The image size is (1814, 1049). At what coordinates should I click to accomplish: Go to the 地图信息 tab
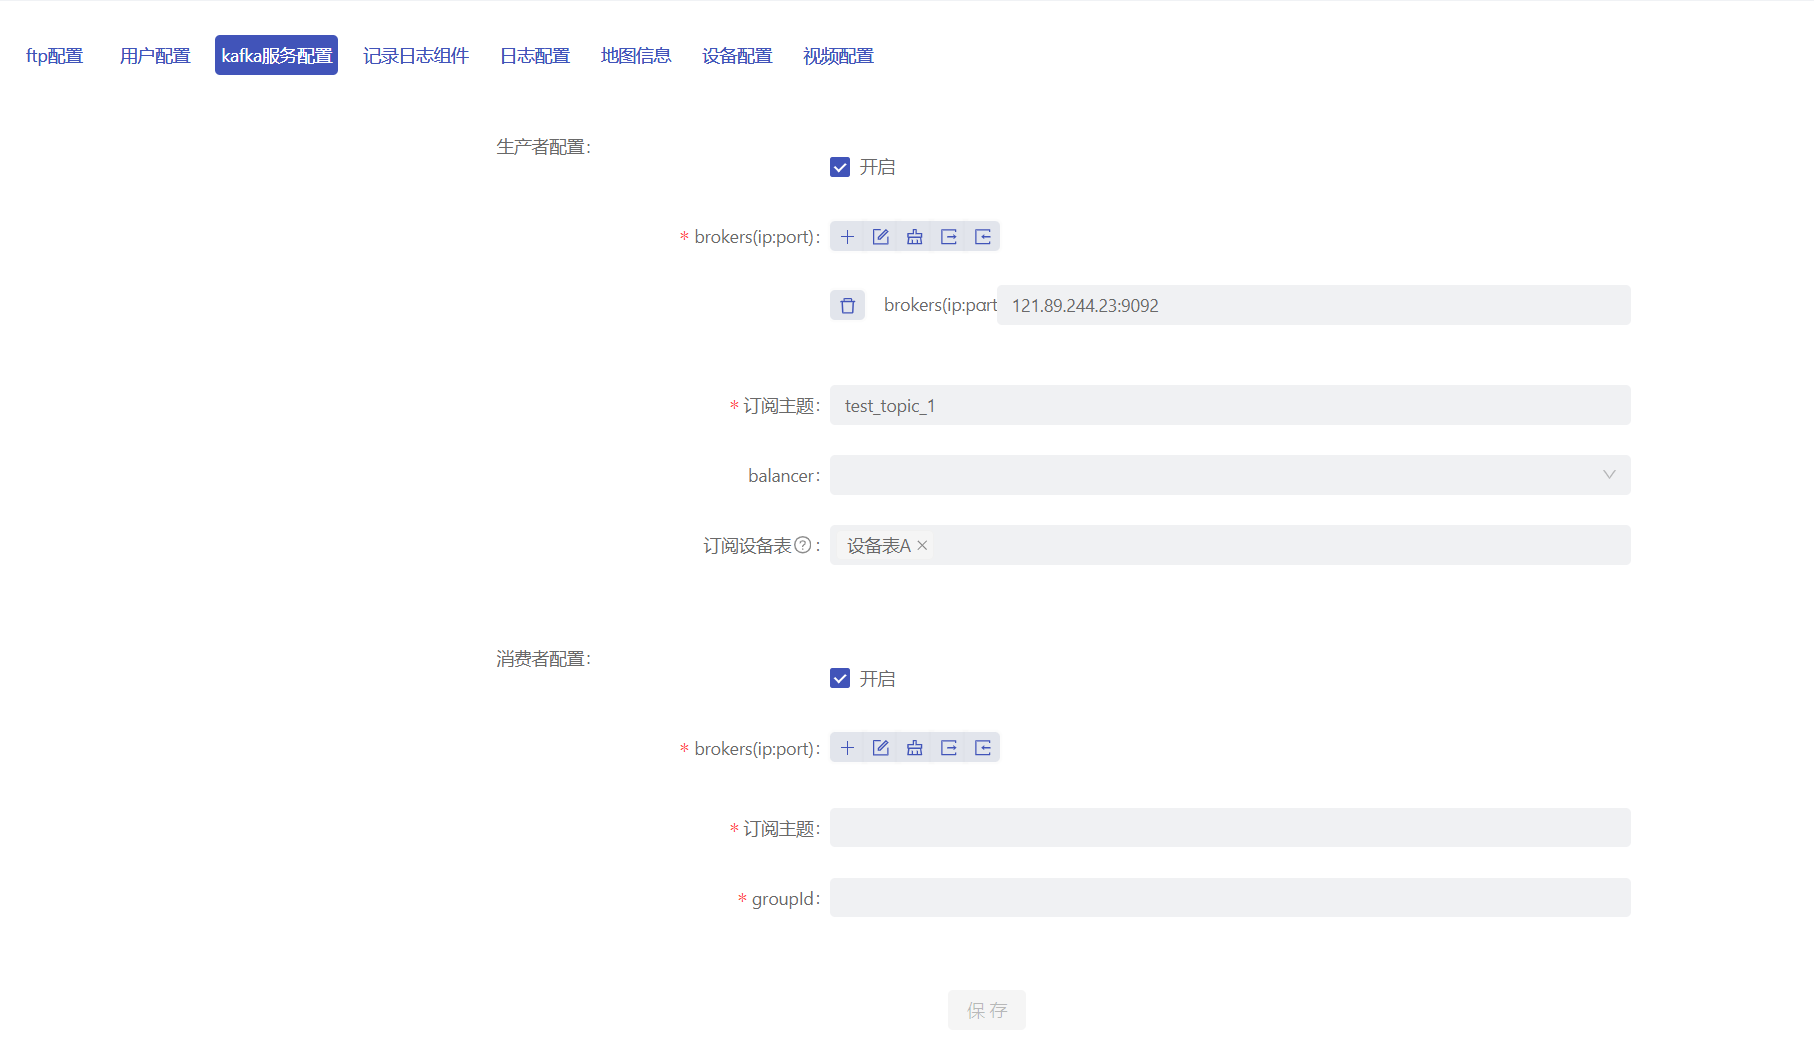(636, 56)
